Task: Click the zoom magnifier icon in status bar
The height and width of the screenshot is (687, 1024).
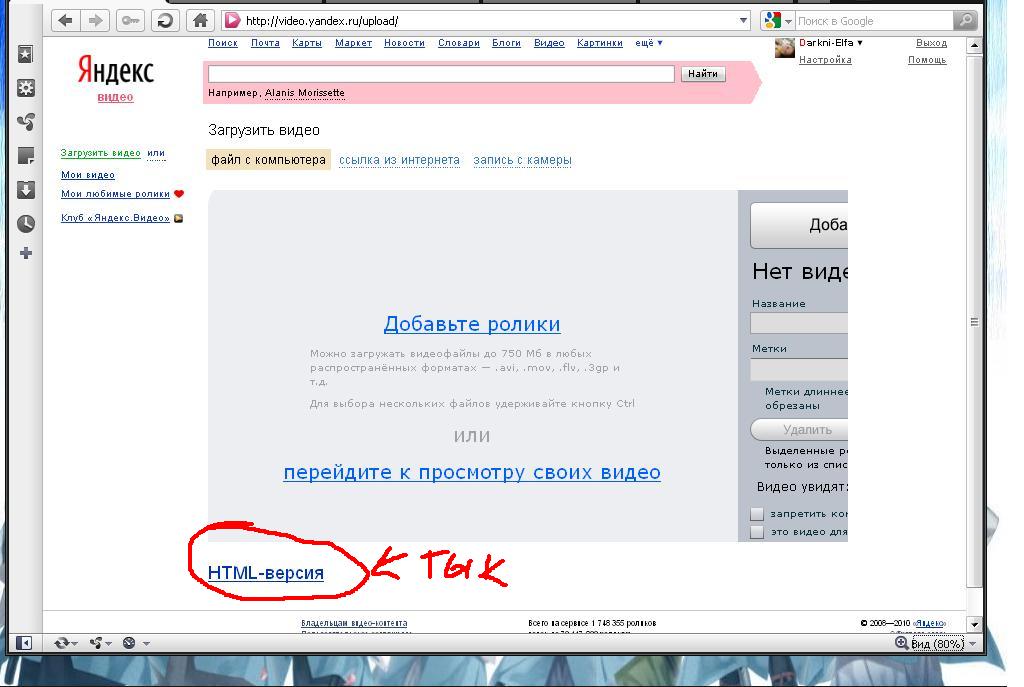Action: coord(901,643)
